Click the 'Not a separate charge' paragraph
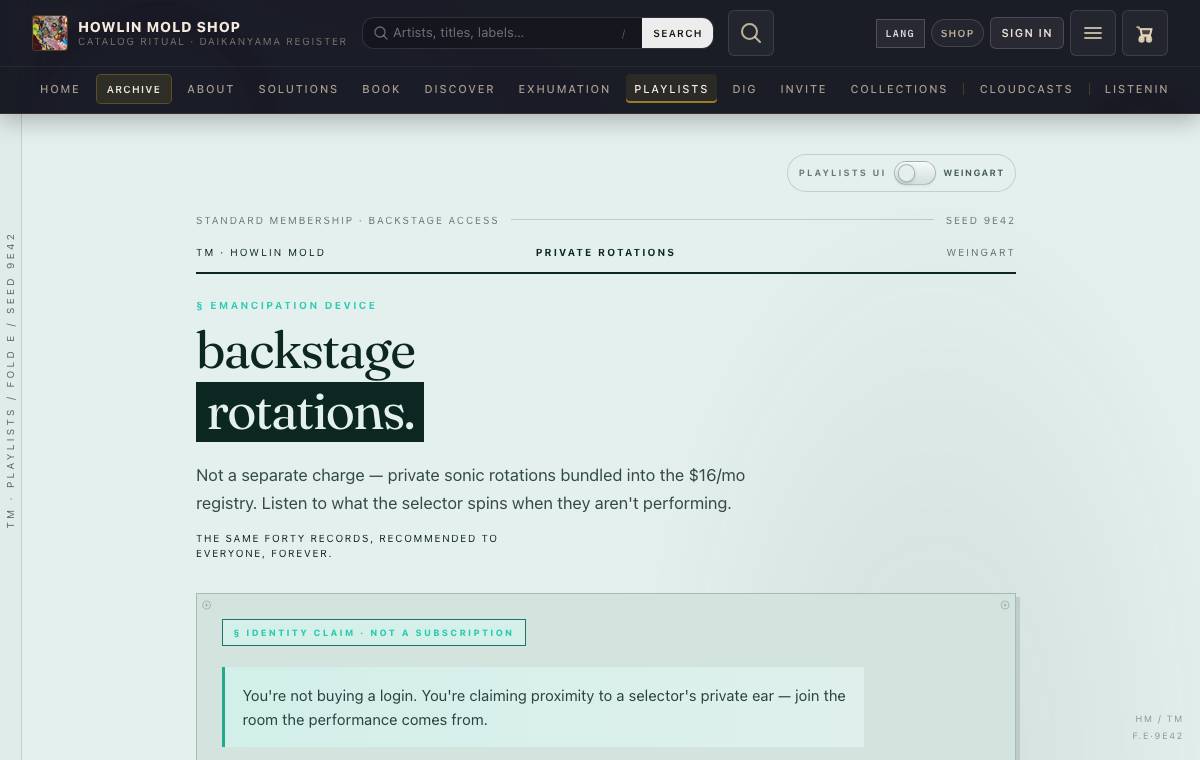 coord(471,489)
